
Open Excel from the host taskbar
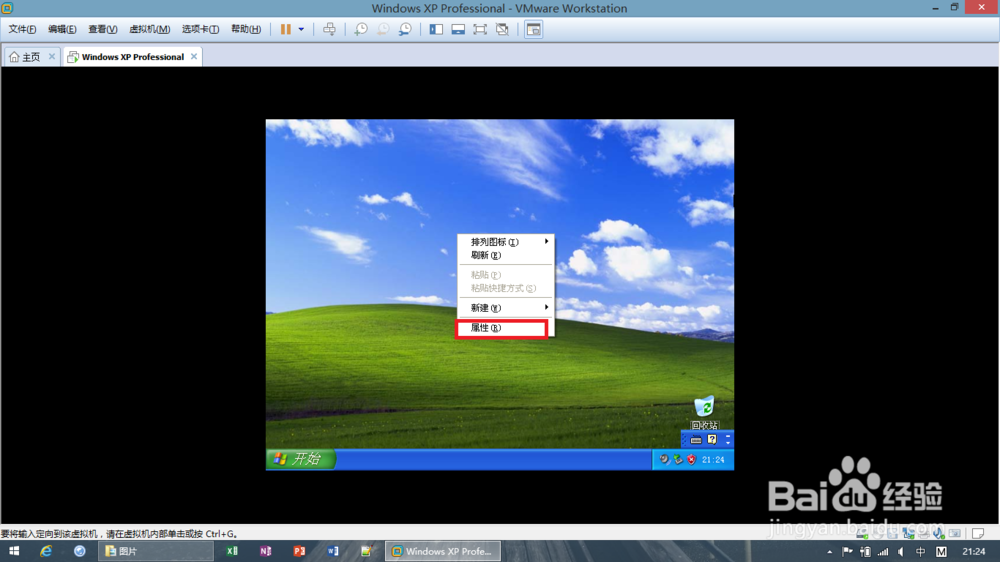click(232, 551)
